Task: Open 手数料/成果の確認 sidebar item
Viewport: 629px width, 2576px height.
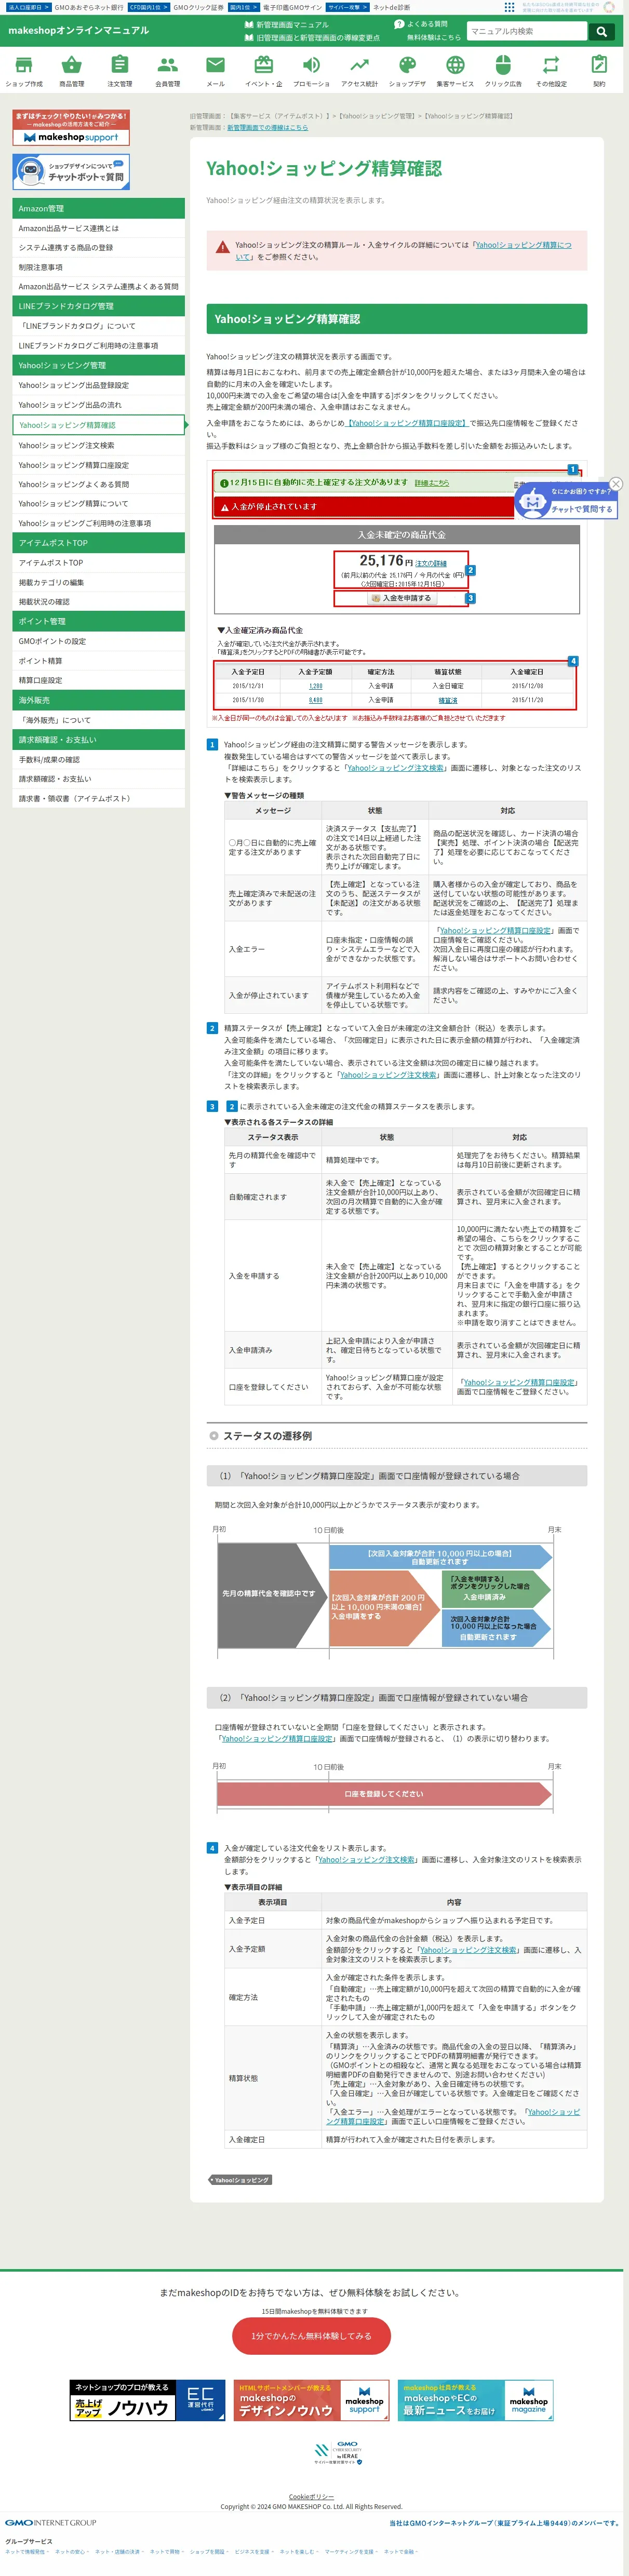Action: tap(99, 759)
